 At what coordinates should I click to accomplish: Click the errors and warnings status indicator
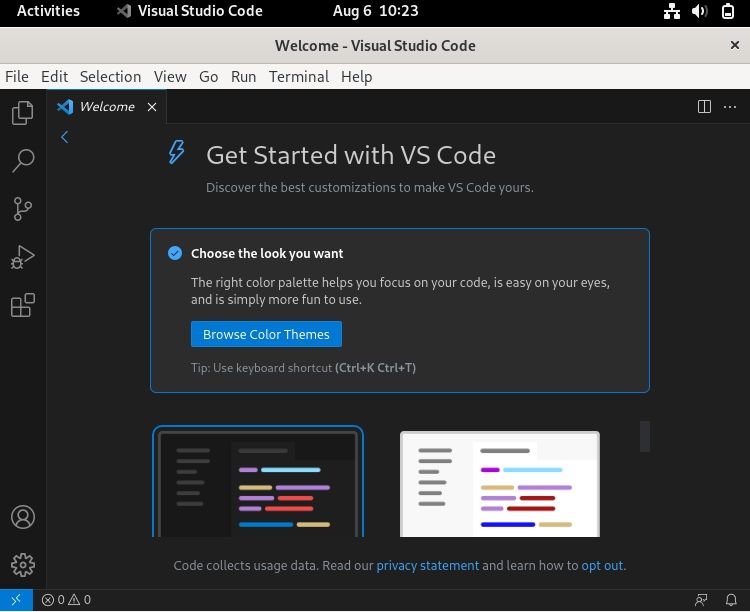(66, 600)
